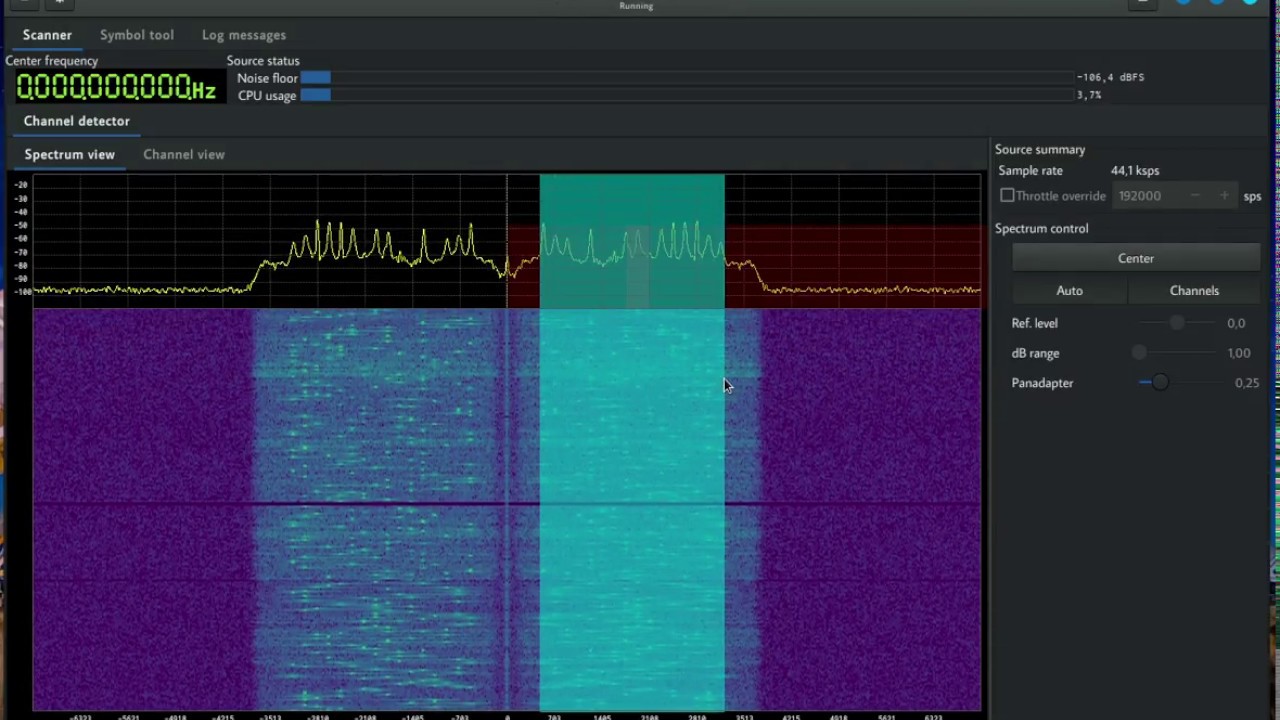Click the Panadapter value 0,25
Image resolution: width=1280 pixels, height=720 pixels.
[x=1247, y=383]
